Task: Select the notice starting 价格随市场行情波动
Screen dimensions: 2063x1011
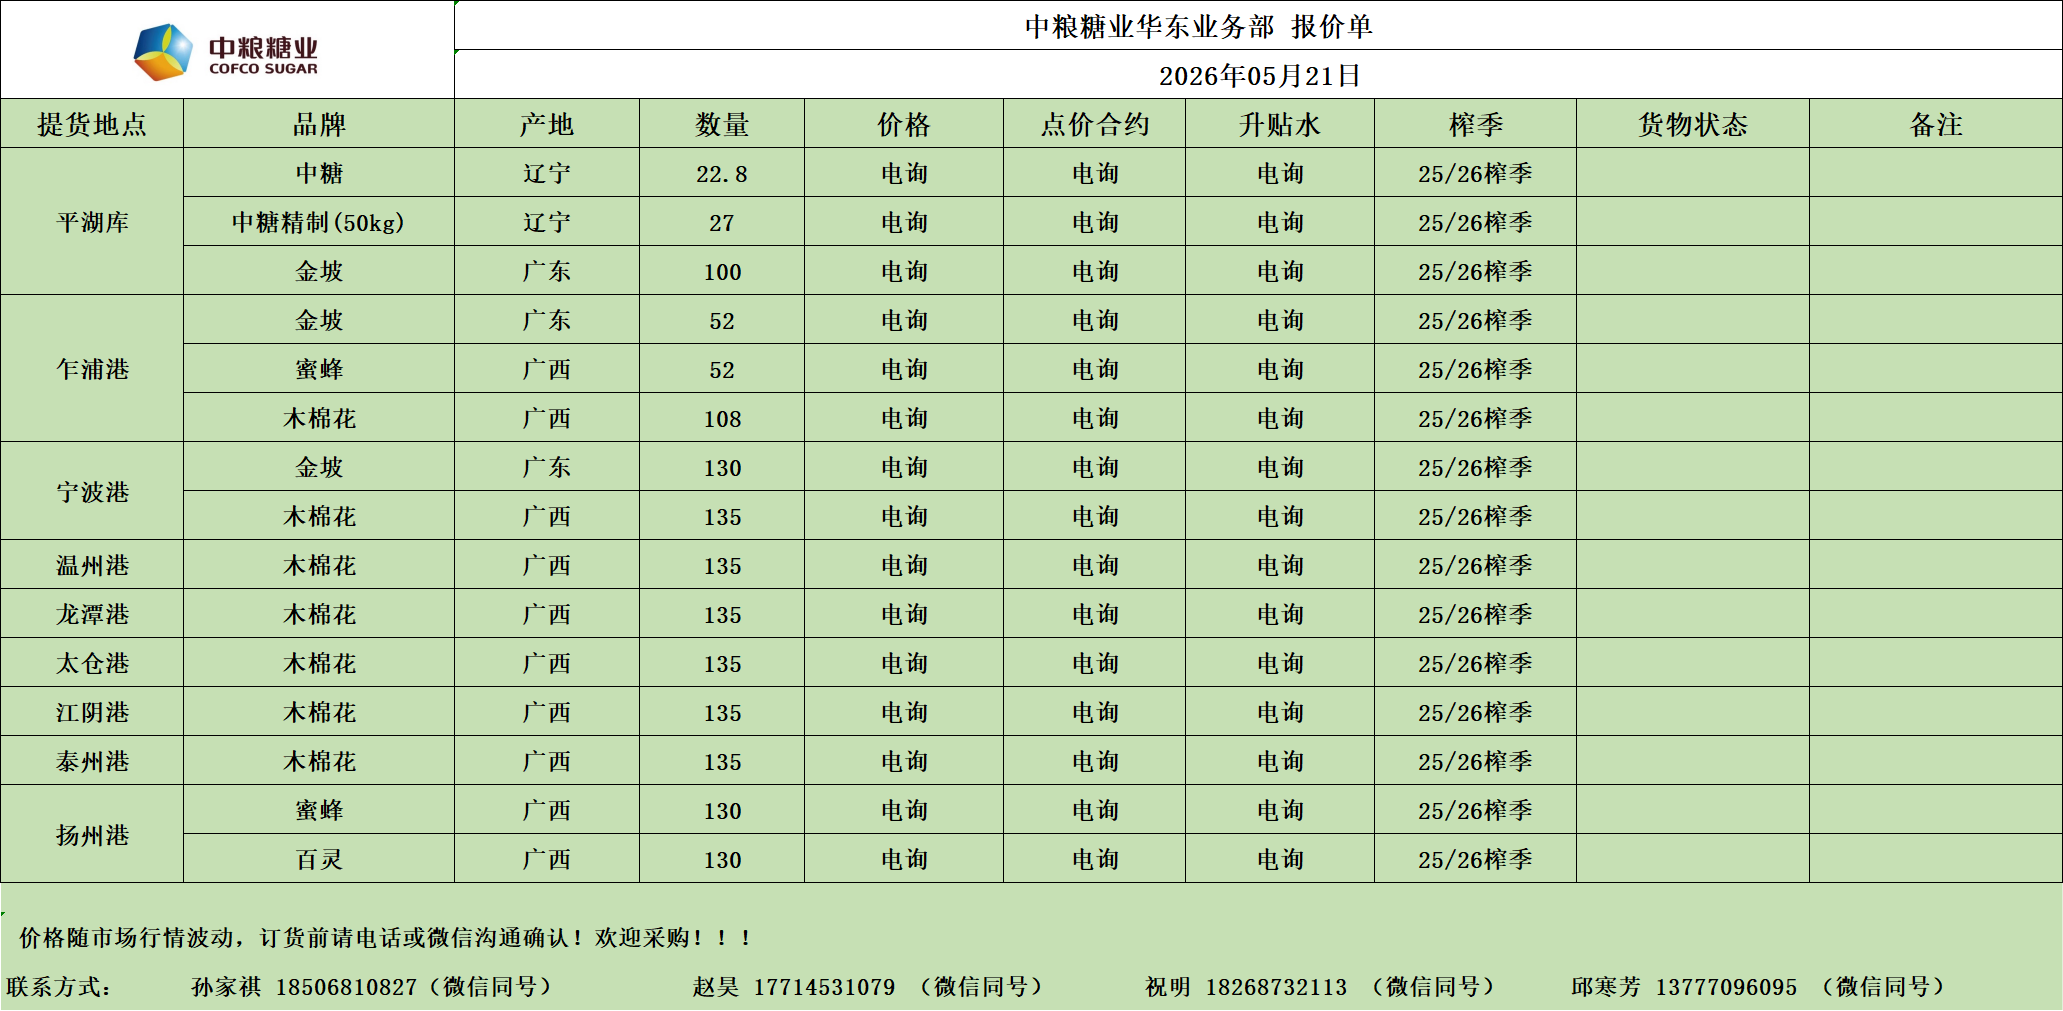Action: pos(385,937)
